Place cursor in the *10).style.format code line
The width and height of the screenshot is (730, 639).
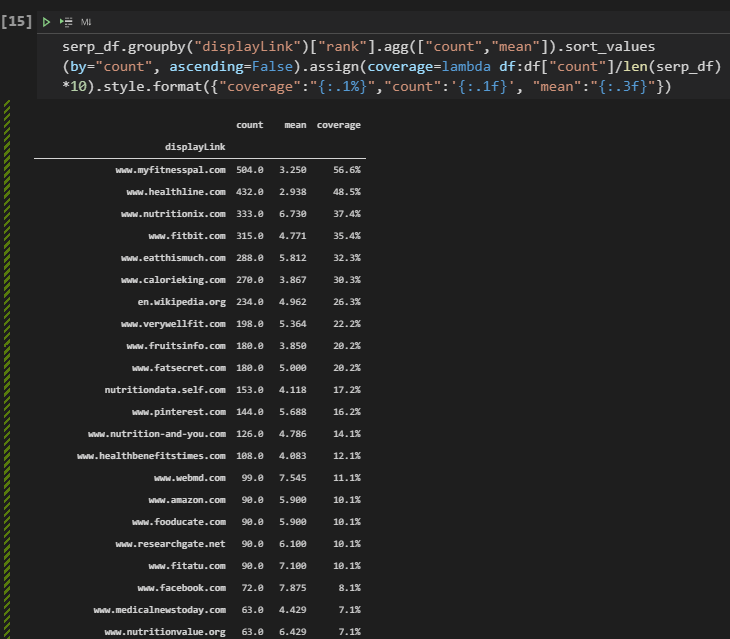pos(366,87)
